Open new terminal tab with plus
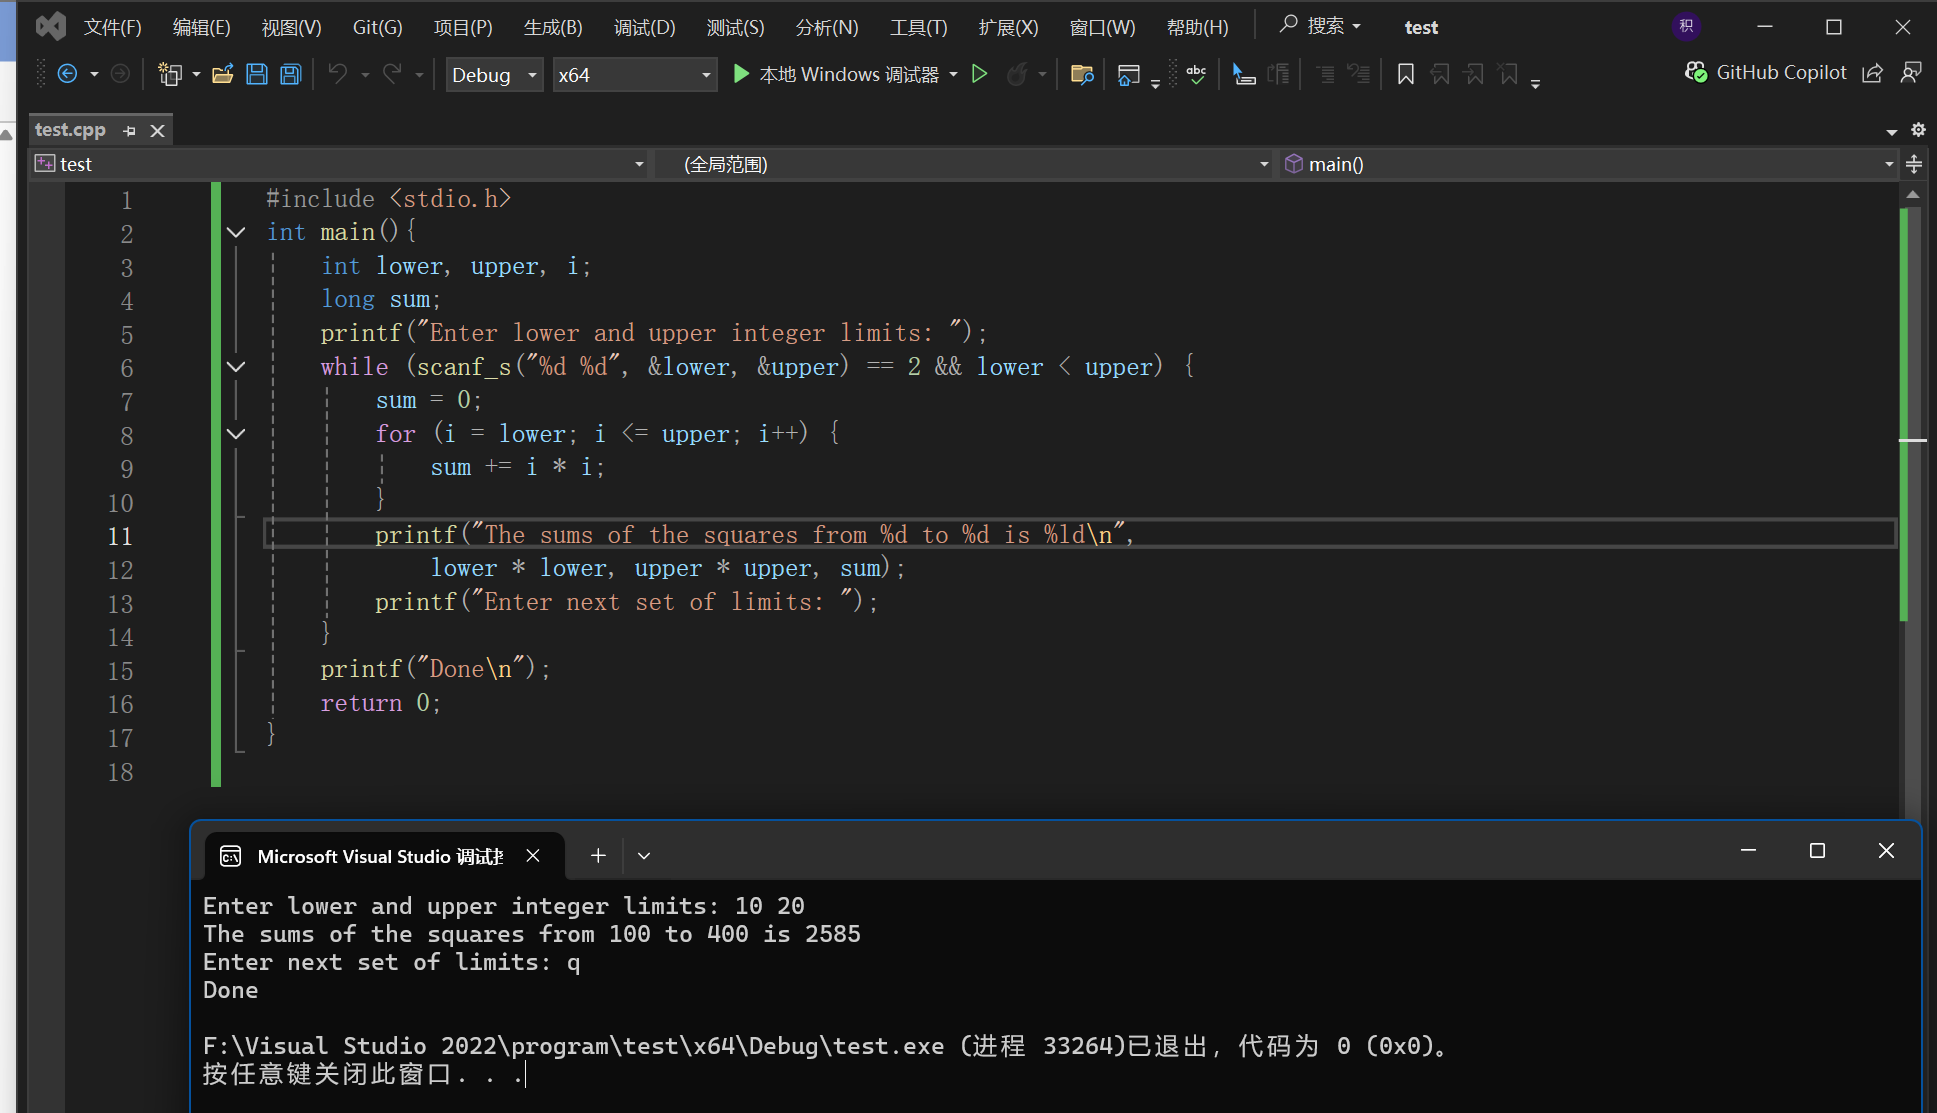This screenshot has width=1937, height=1113. 598,856
